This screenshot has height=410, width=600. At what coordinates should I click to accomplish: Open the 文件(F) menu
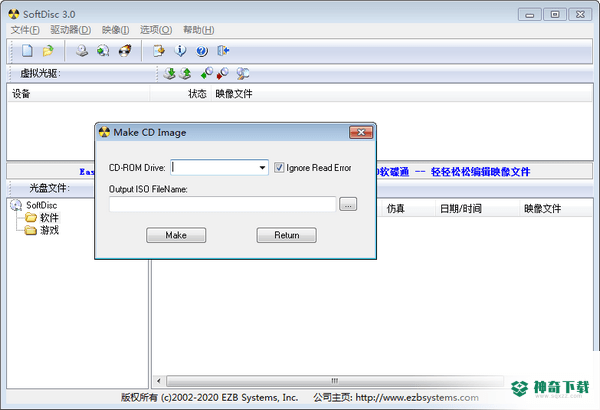25,30
